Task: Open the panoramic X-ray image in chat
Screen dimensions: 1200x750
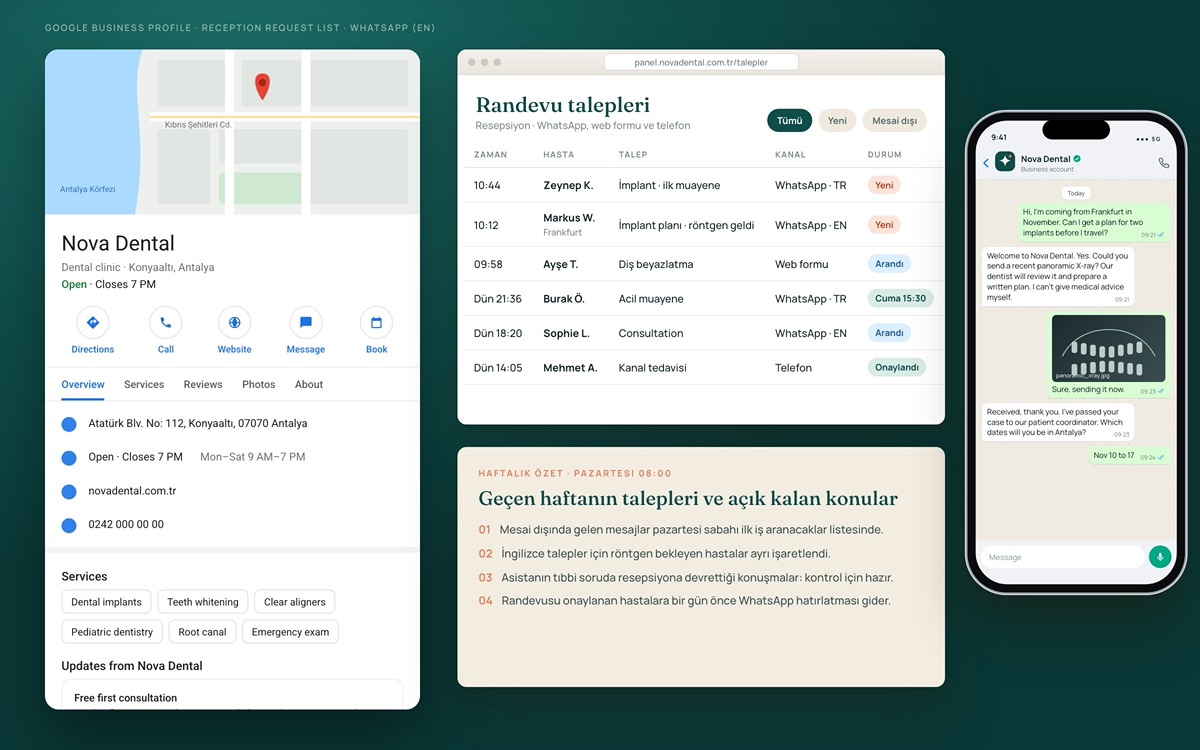Action: coord(1109,349)
